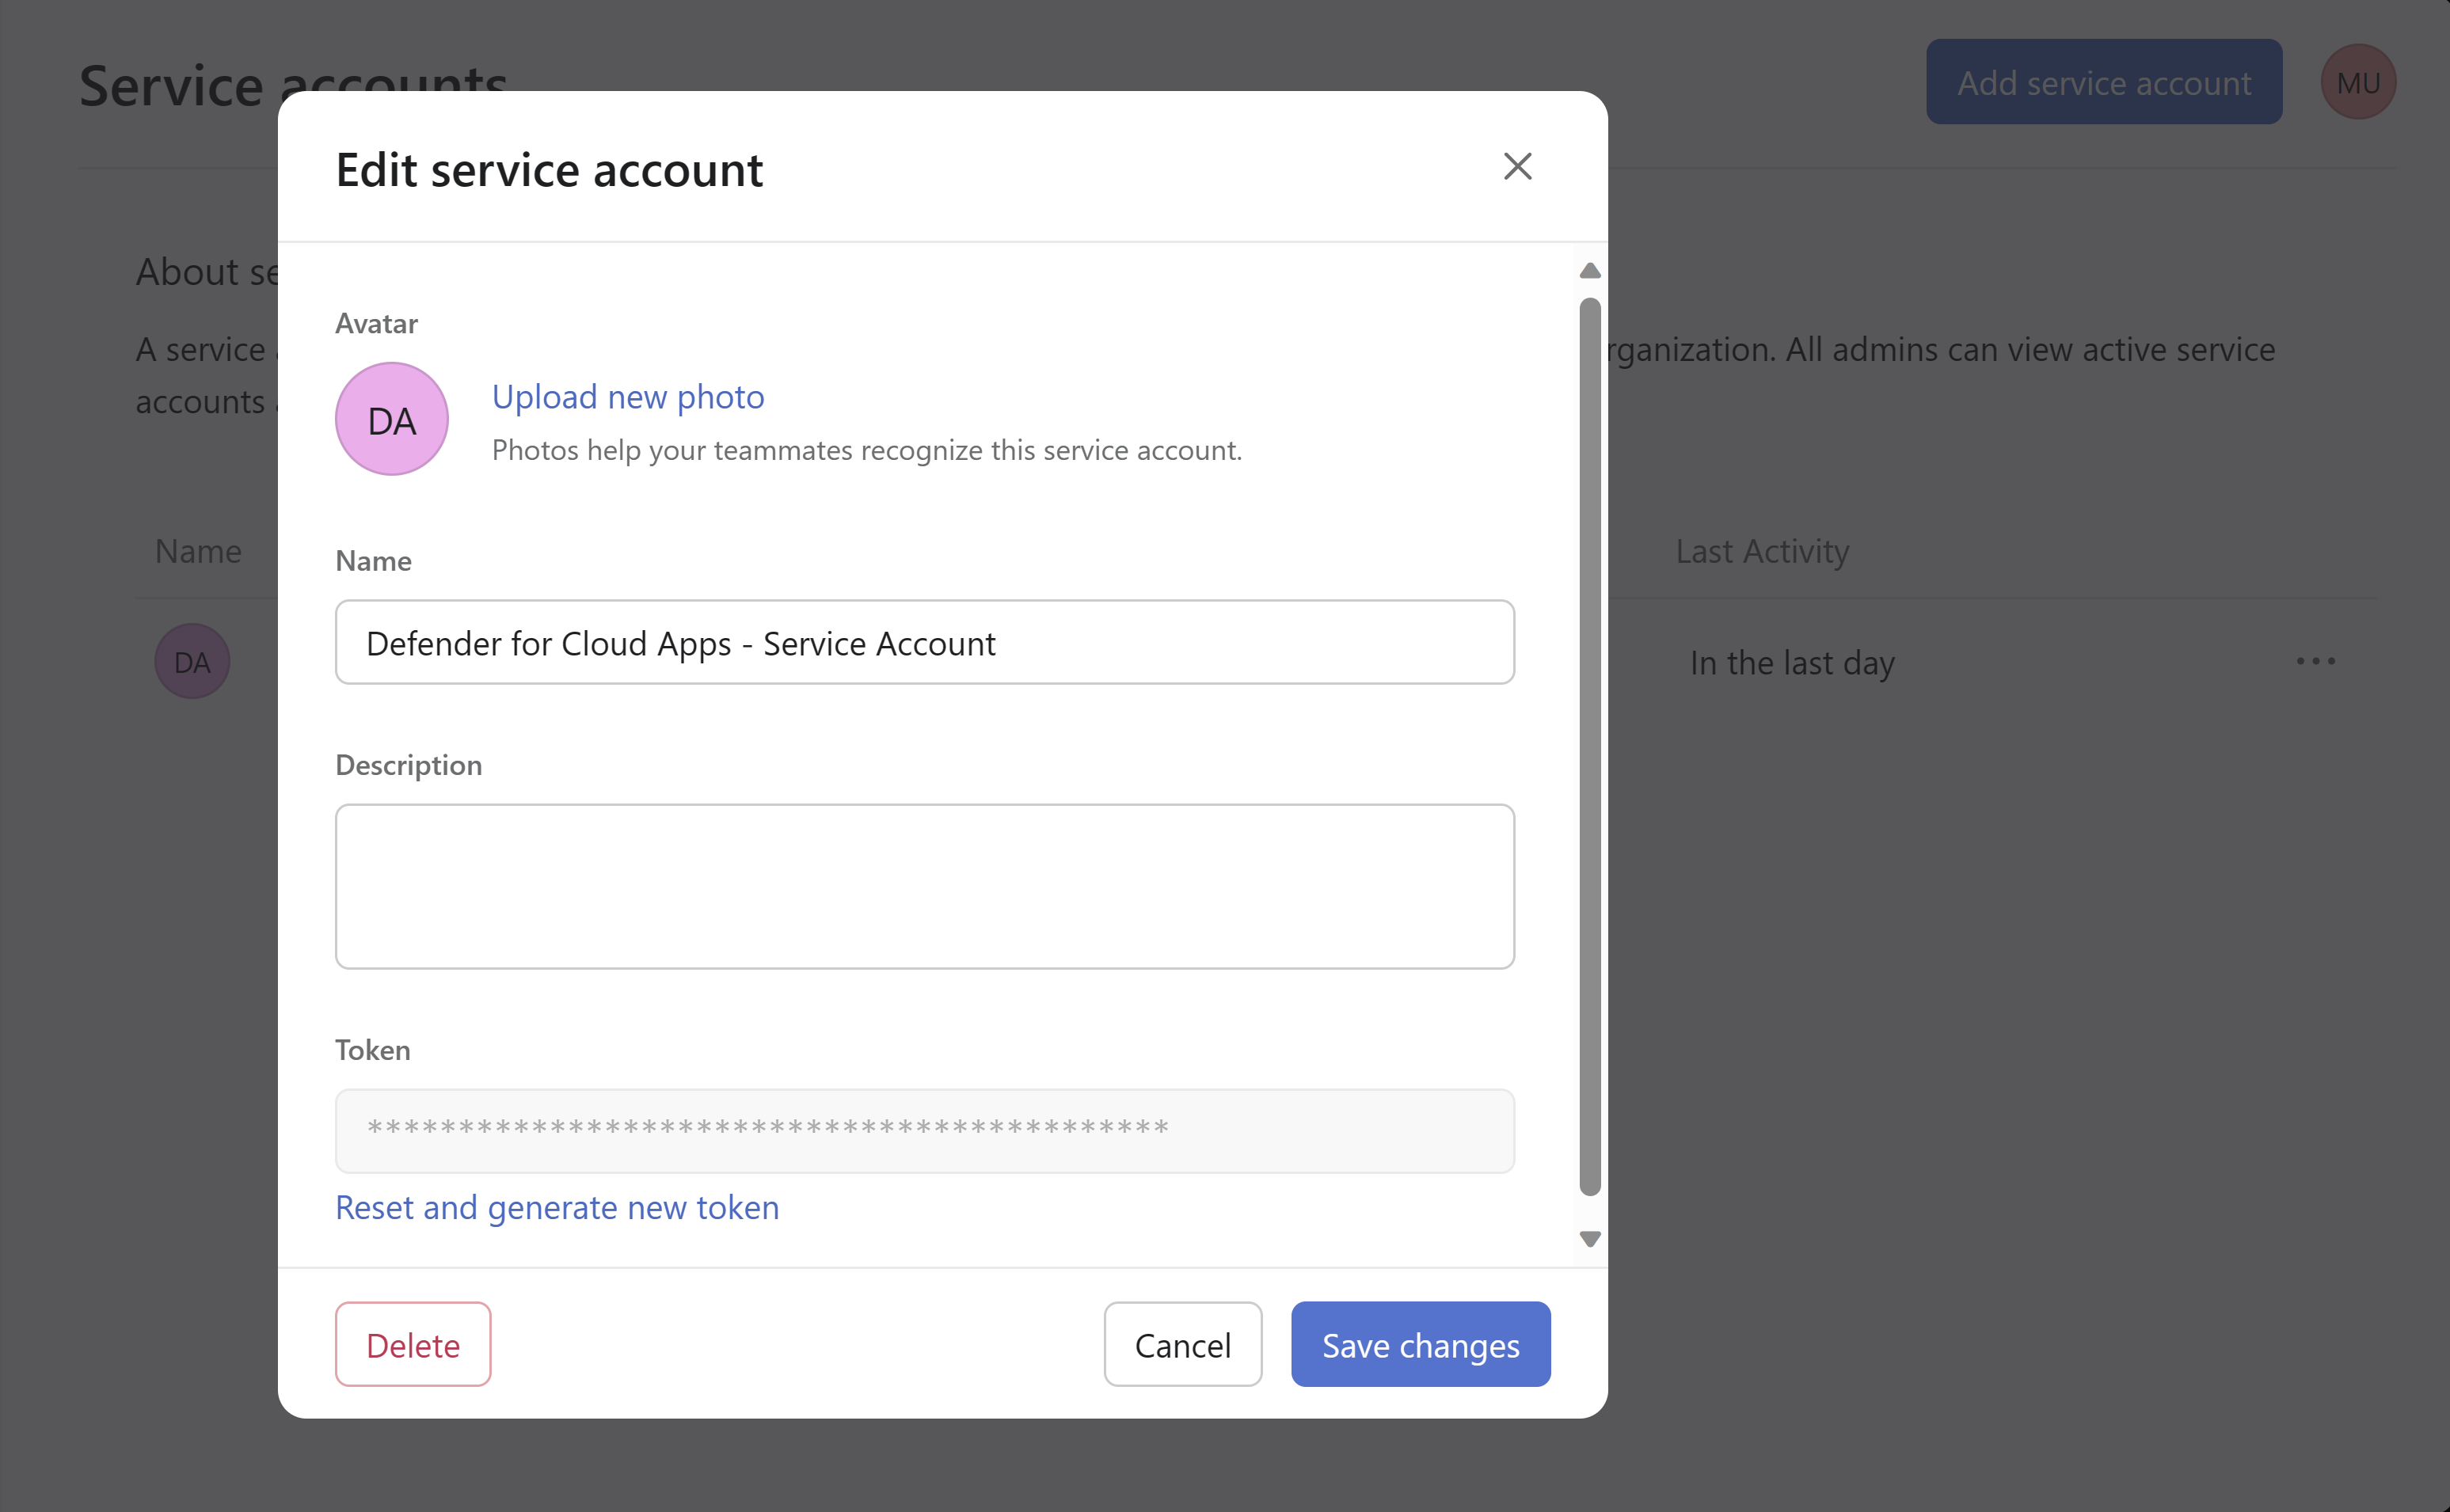2450x1512 pixels.
Task: Click Cancel to dismiss dialog
Action: [1181, 1344]
